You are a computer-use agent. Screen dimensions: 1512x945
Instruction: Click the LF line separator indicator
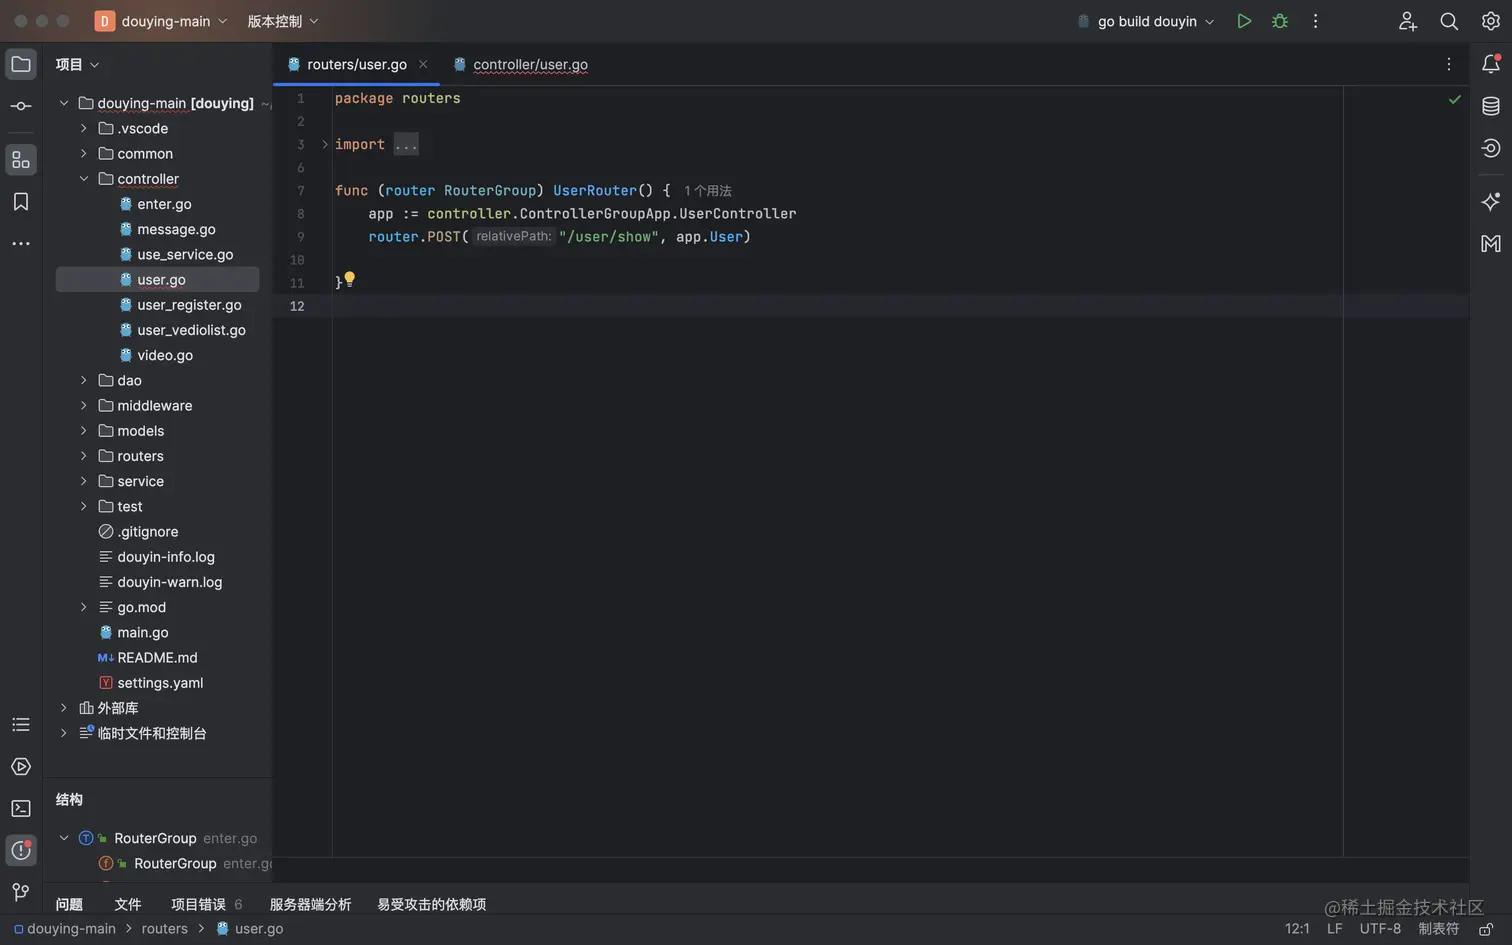point(1334,929)
